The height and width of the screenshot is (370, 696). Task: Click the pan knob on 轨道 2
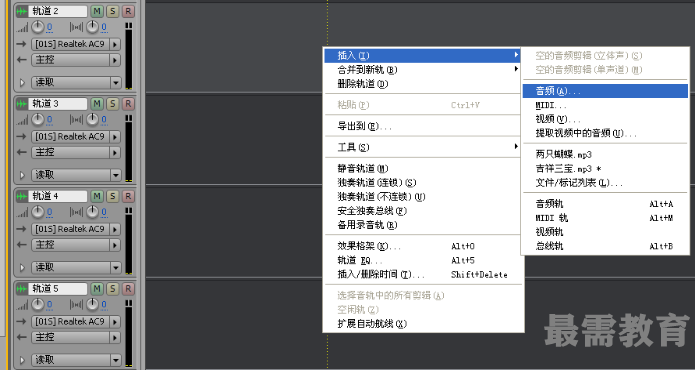click(x=92, y=28)
